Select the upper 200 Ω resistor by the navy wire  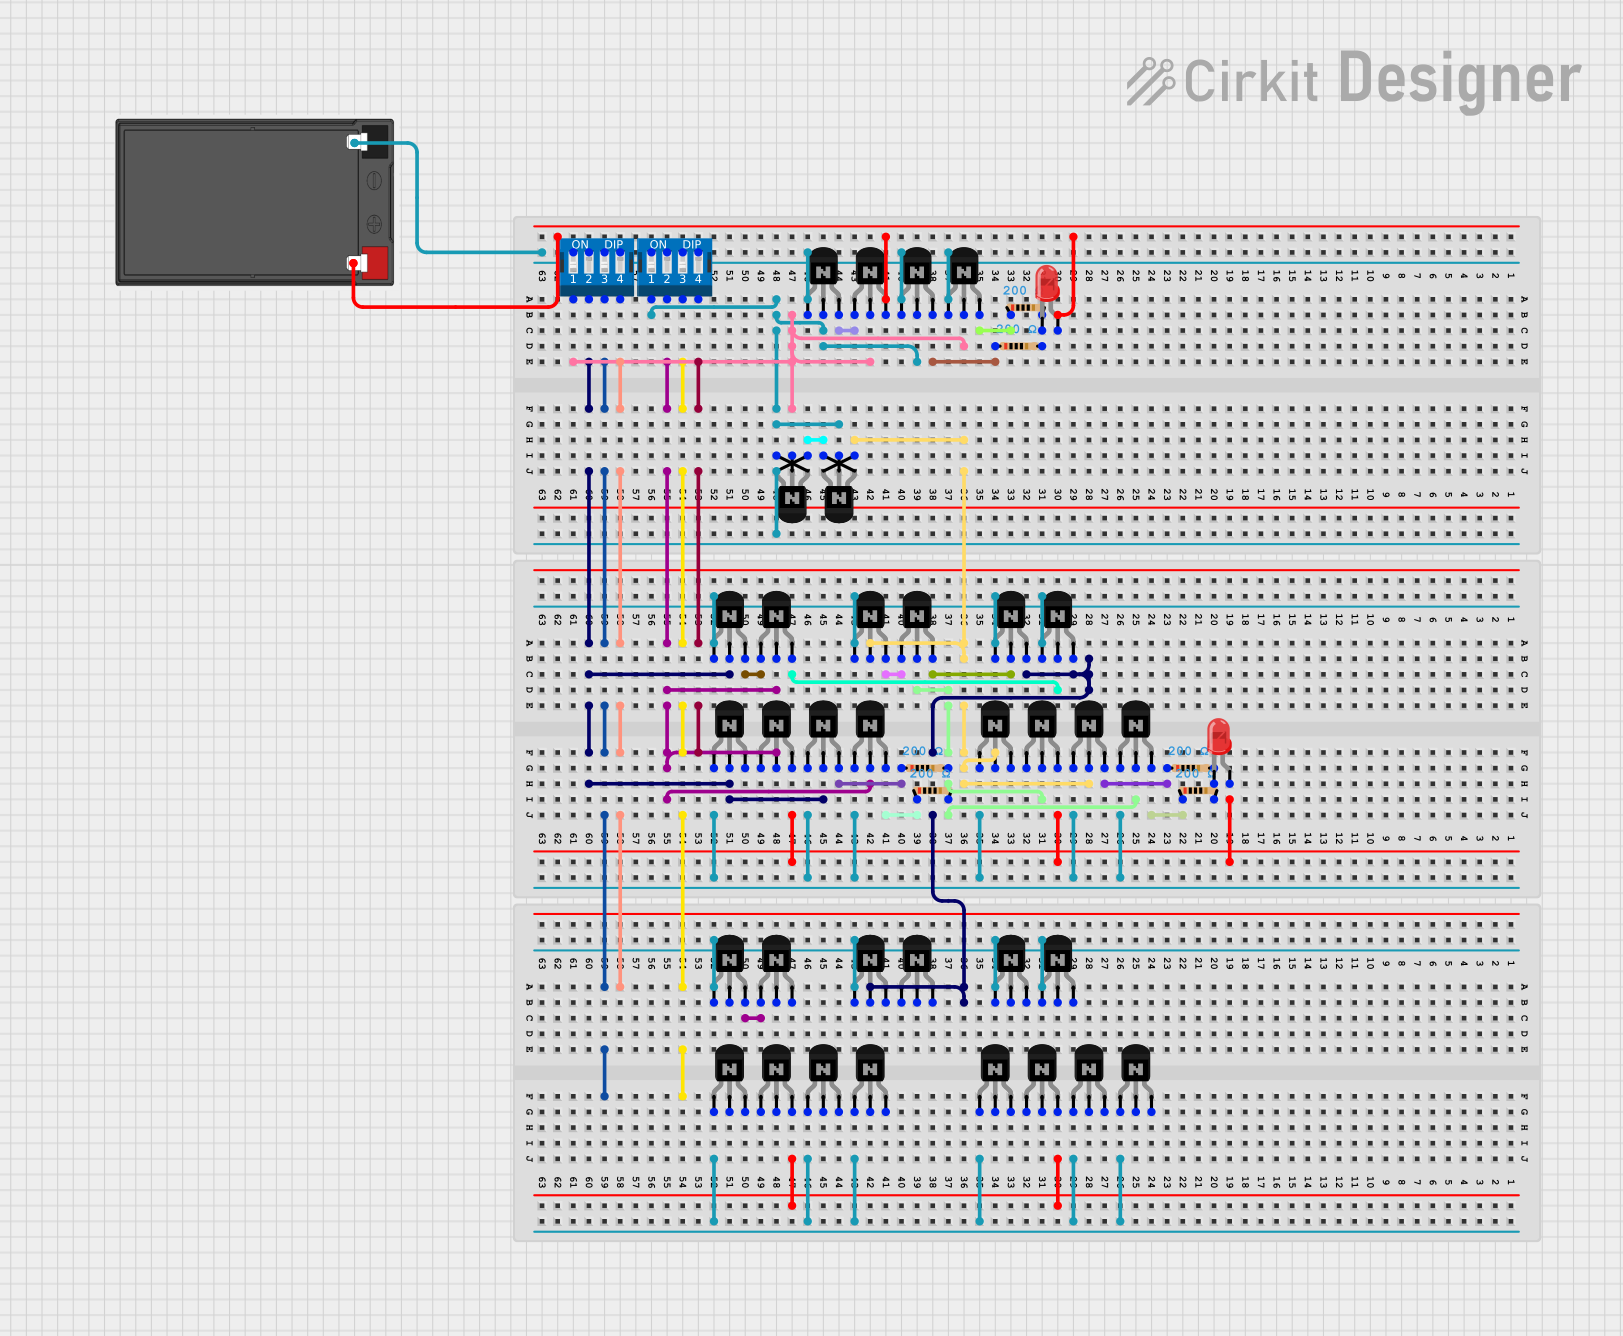coord(923,768)
